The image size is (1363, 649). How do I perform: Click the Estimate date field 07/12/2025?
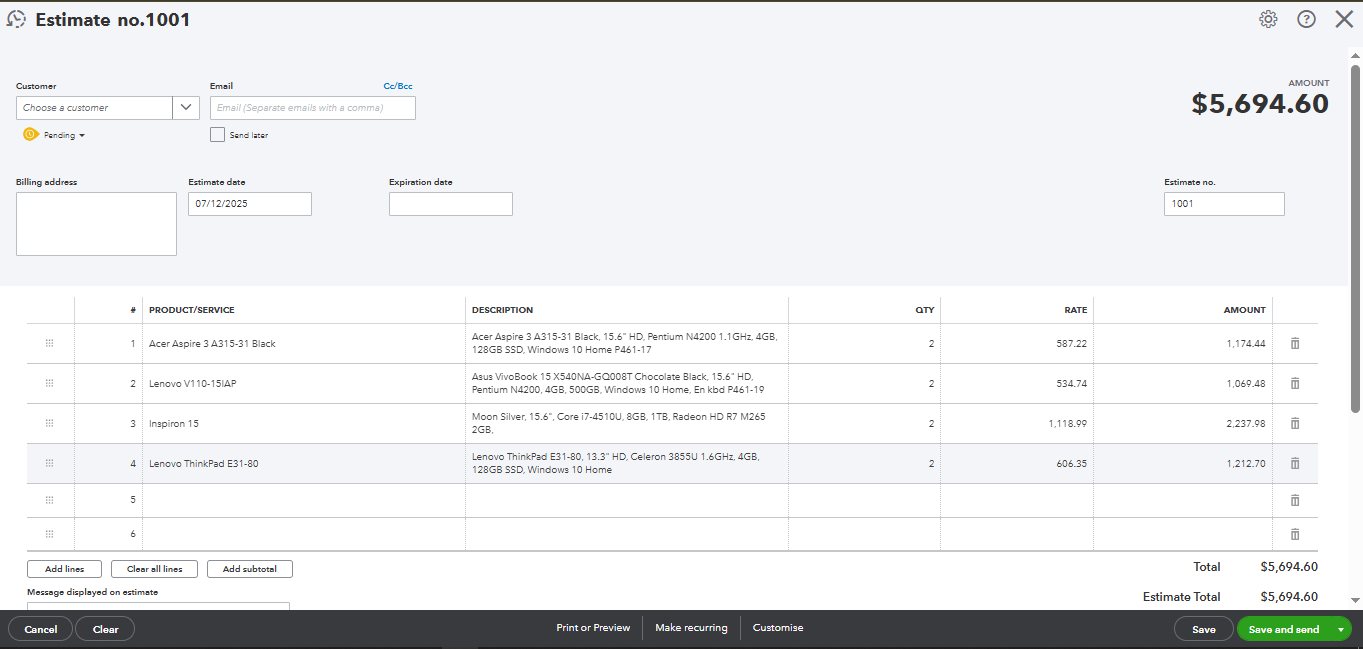(250, 203)
